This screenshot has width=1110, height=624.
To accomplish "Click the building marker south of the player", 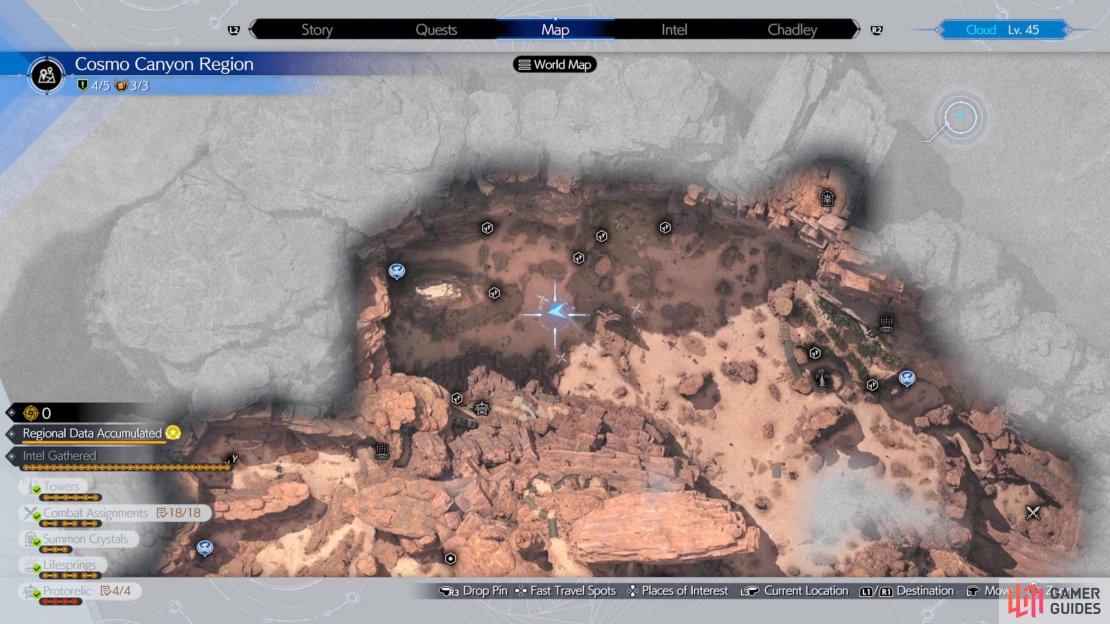I will pos(481,409).
